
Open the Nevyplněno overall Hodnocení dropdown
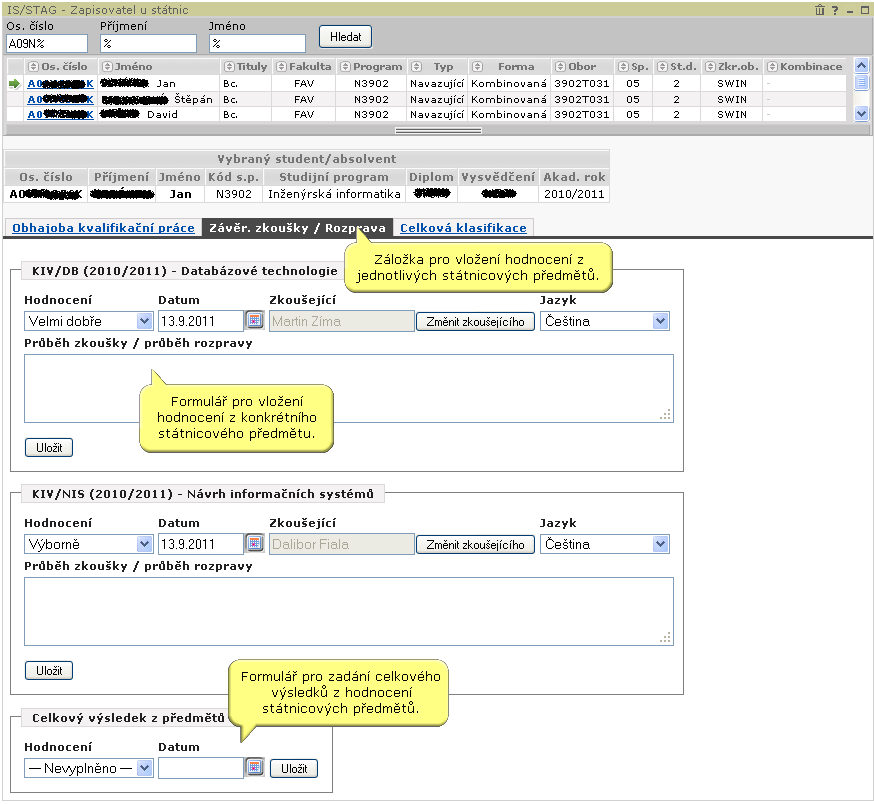[89, 768]
